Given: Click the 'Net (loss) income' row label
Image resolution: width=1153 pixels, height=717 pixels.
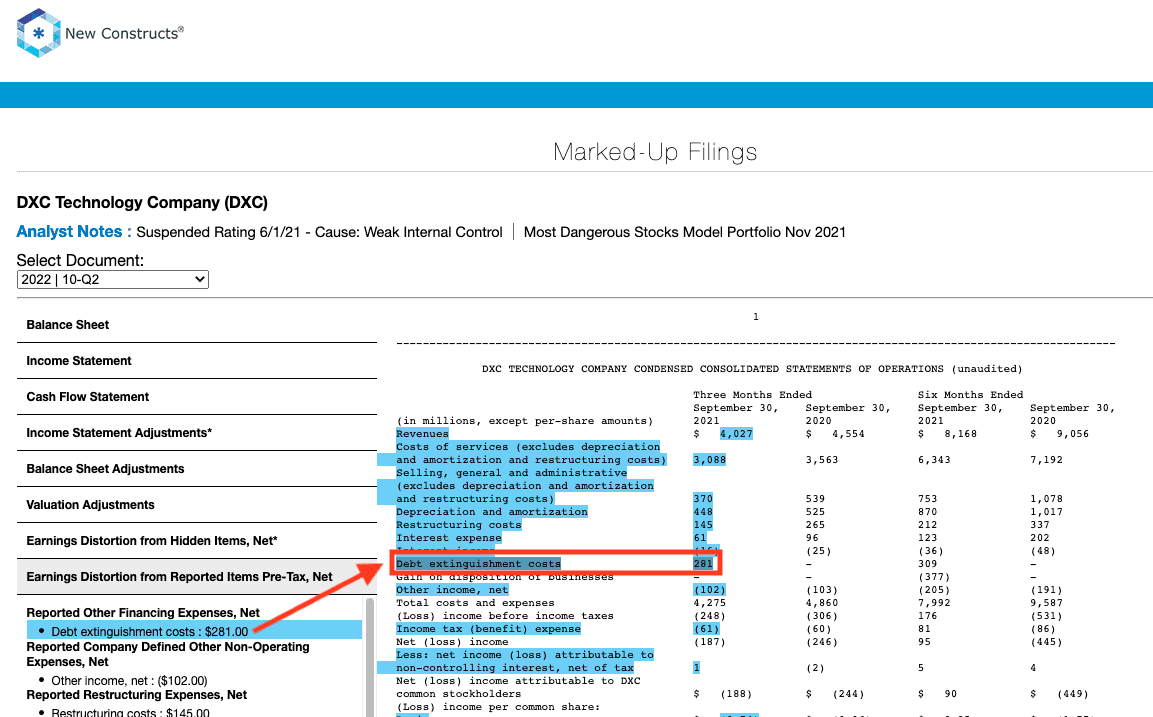Looking at the screenshot, I should 452,642.
